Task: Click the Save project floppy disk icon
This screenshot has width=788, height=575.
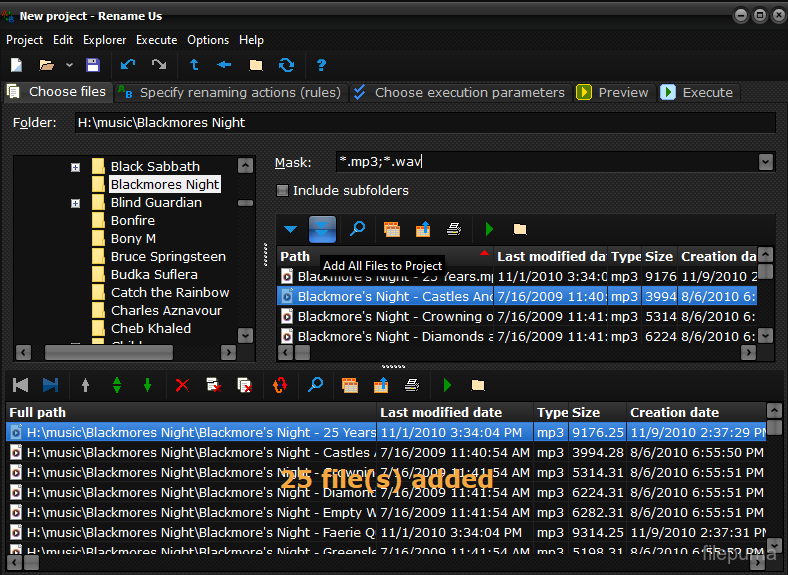Action: pos(93,65)
